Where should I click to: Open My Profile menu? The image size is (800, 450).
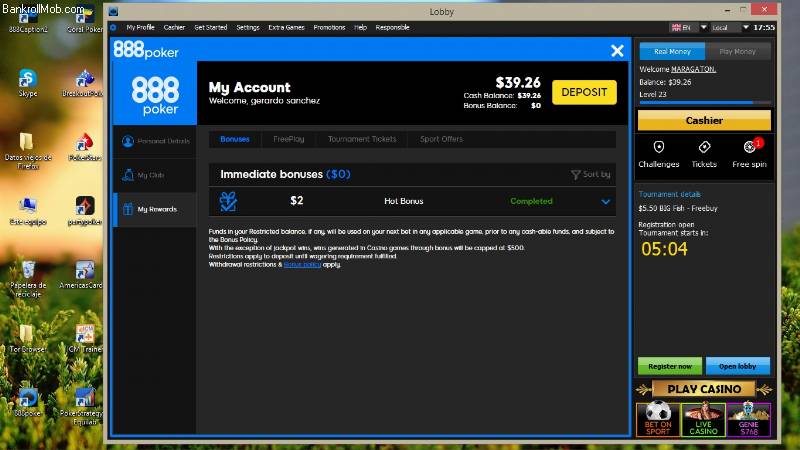click(140, 28)
